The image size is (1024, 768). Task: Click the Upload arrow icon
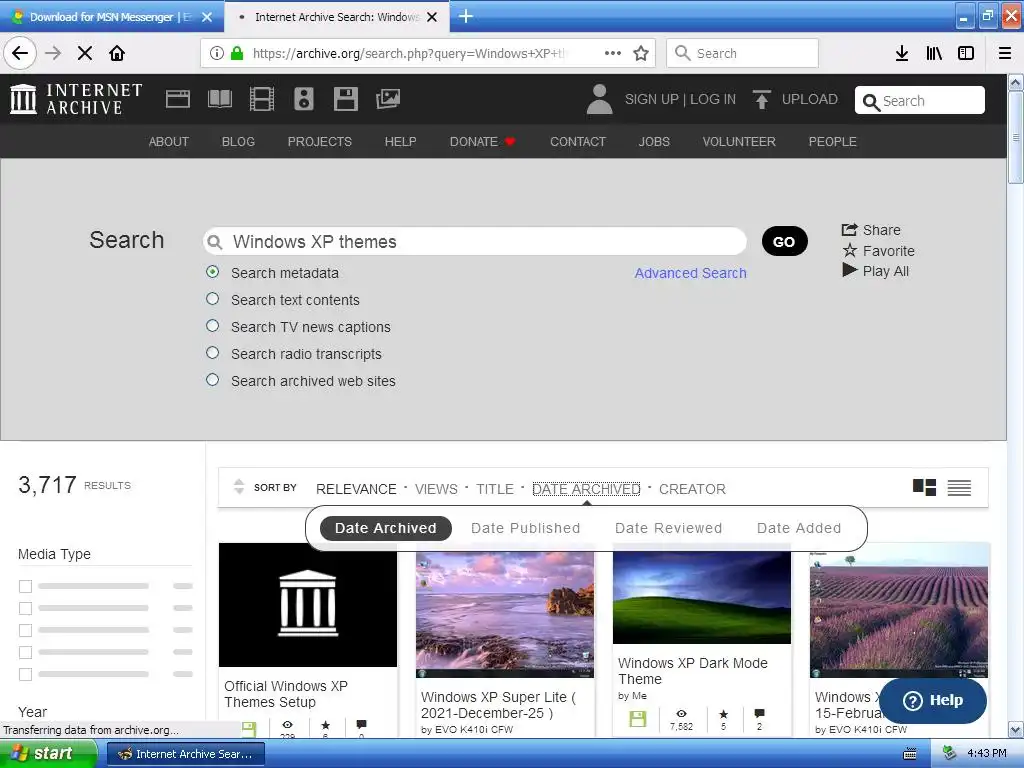click(x=761, y=99)
